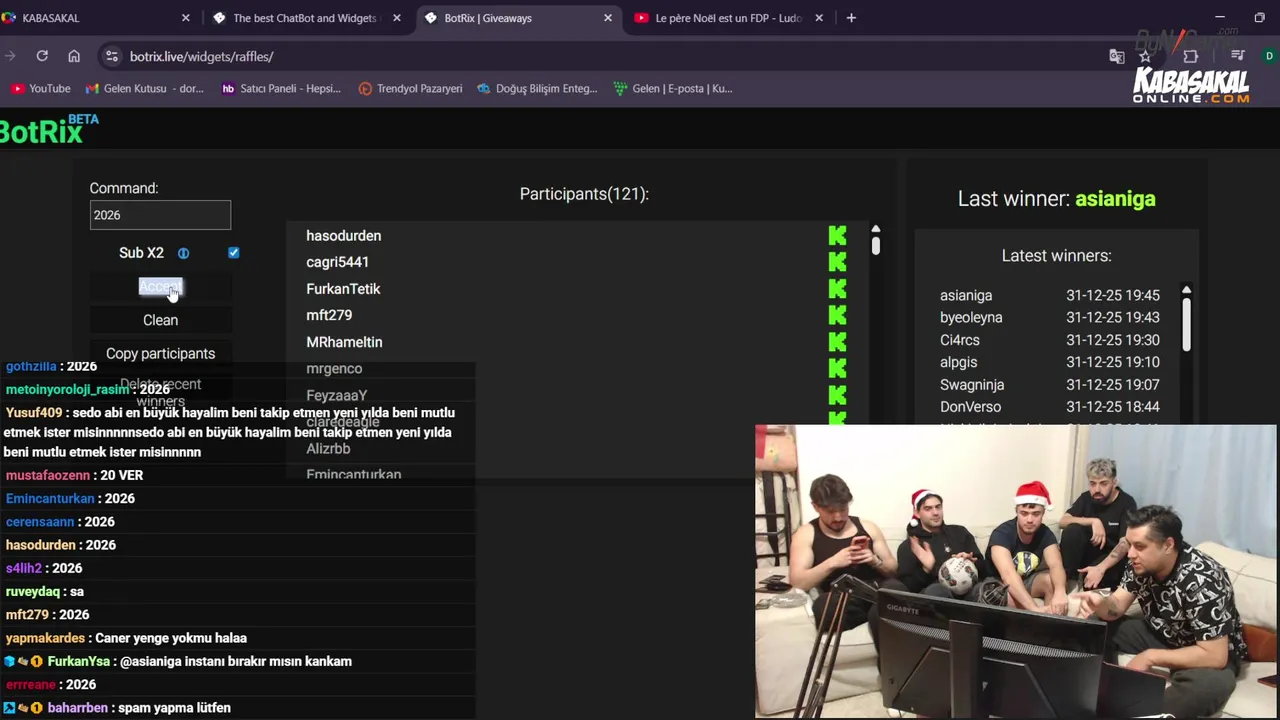Go to browser home page
Image resolution: width=1280 pixels, height=720 pixels.
(x=74, y=56)
